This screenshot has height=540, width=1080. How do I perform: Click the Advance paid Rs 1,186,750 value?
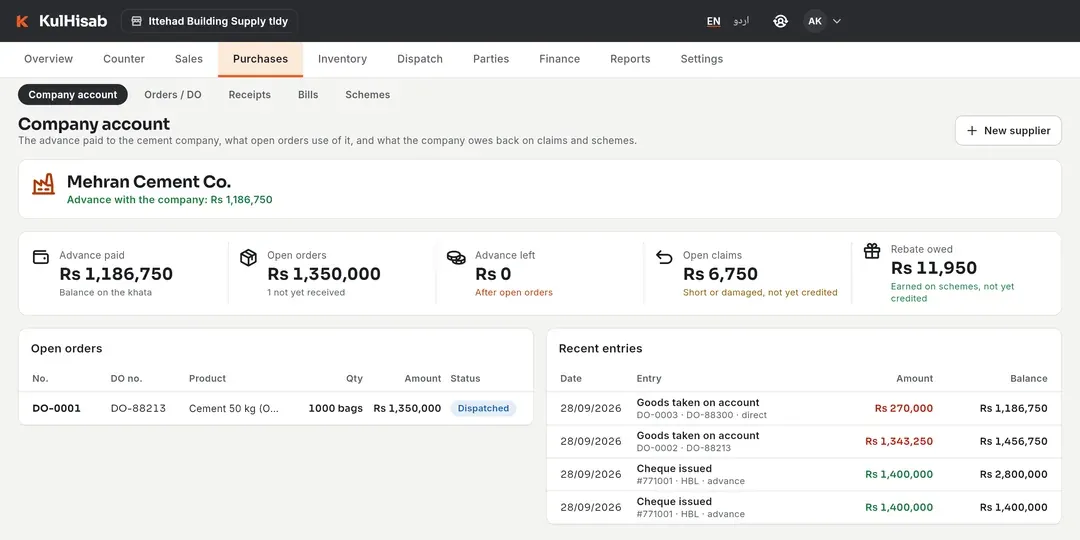[x=116, y=274]
